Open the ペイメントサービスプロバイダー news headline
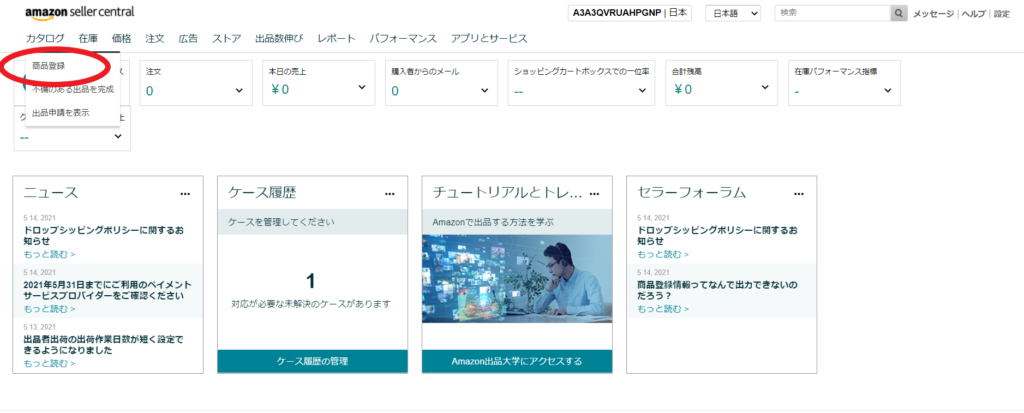 108,290
